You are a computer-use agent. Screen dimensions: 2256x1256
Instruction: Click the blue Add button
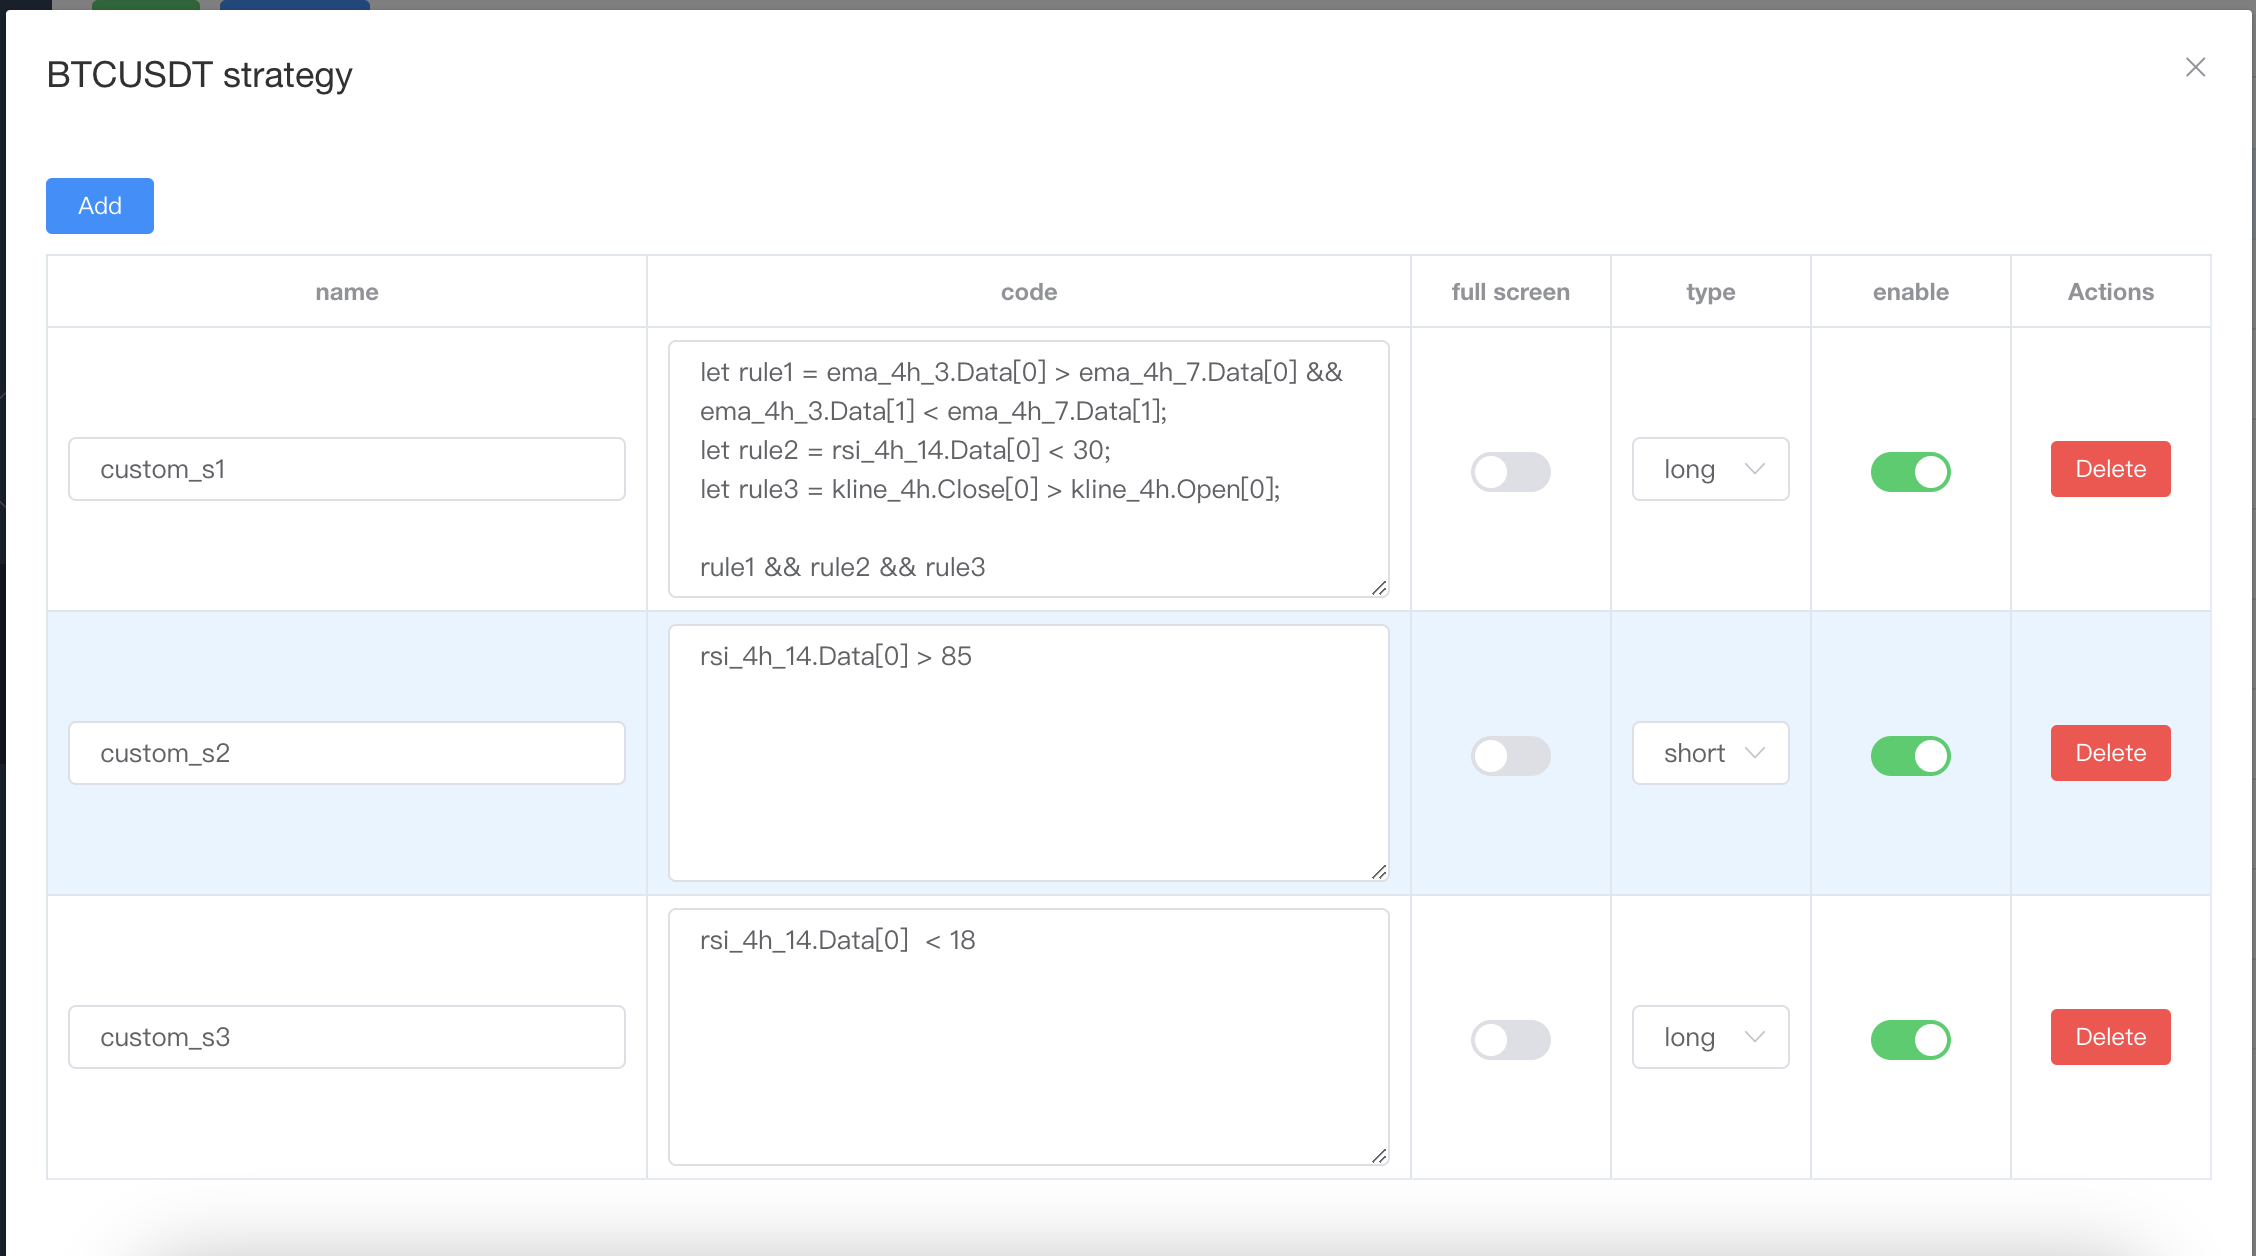(x=100, y=206)
